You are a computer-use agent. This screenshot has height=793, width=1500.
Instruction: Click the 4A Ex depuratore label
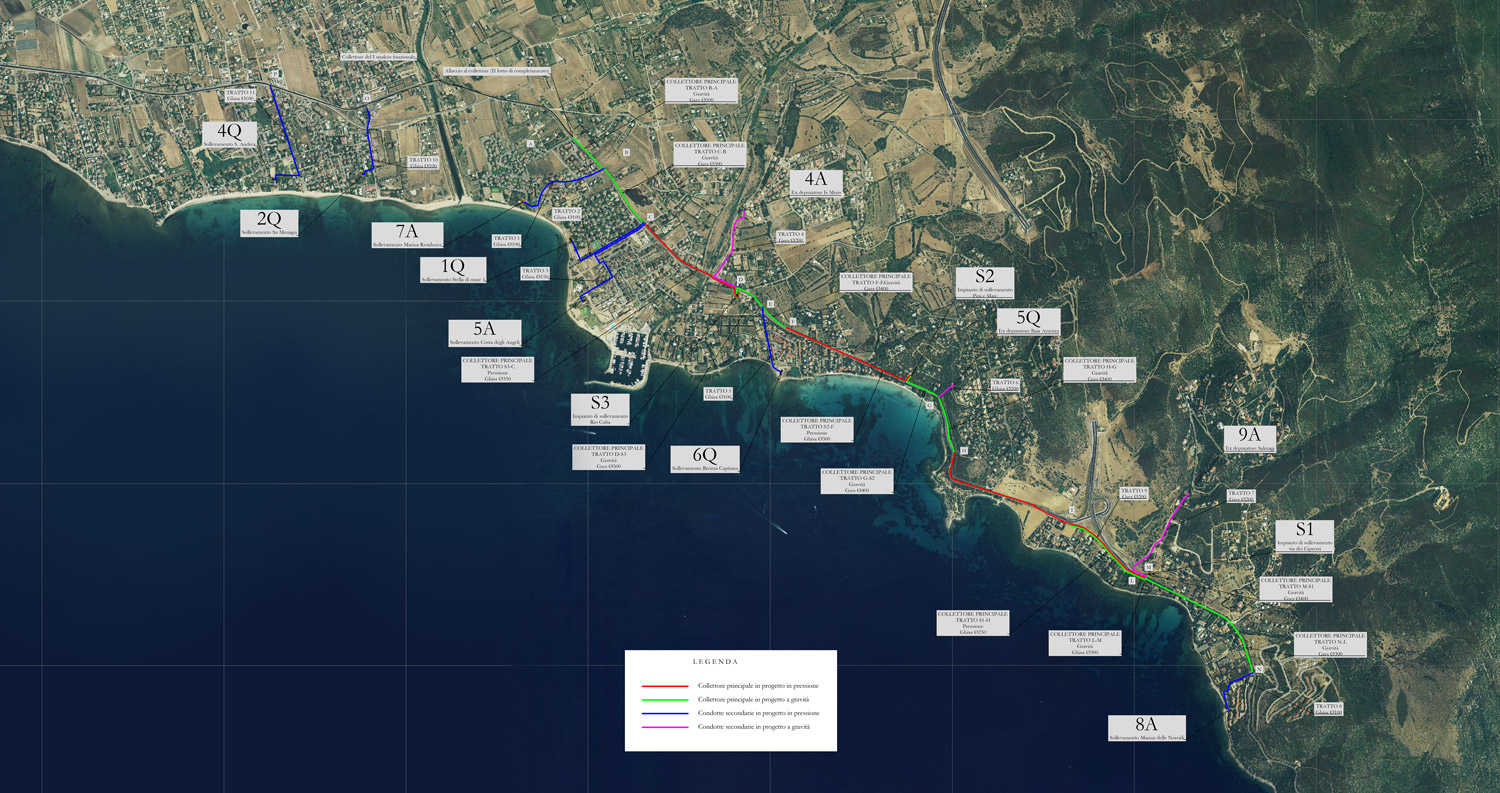[816, 184]
